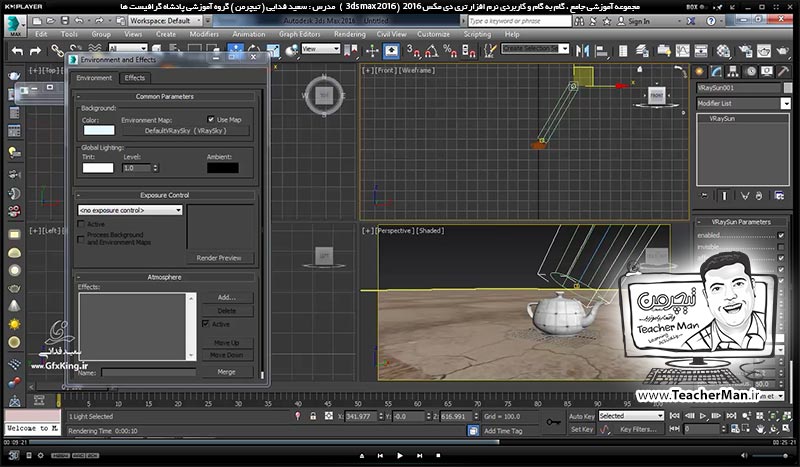Open Rendered Frame Window
This screenshot has height=467, width=800.
click(764, 50)
